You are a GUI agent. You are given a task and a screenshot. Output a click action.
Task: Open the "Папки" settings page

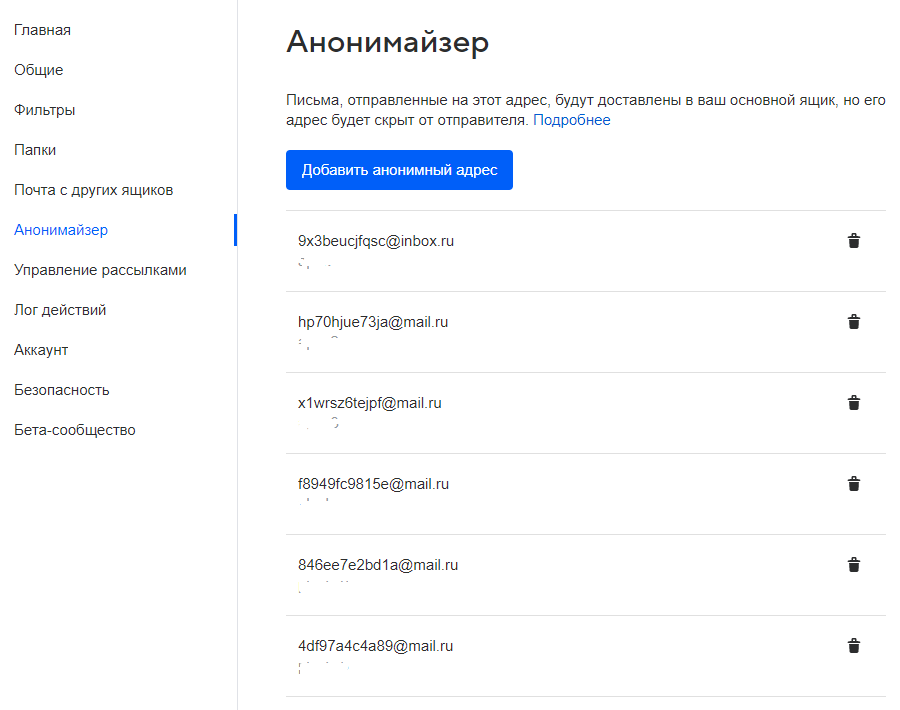[x=35, y=150]
